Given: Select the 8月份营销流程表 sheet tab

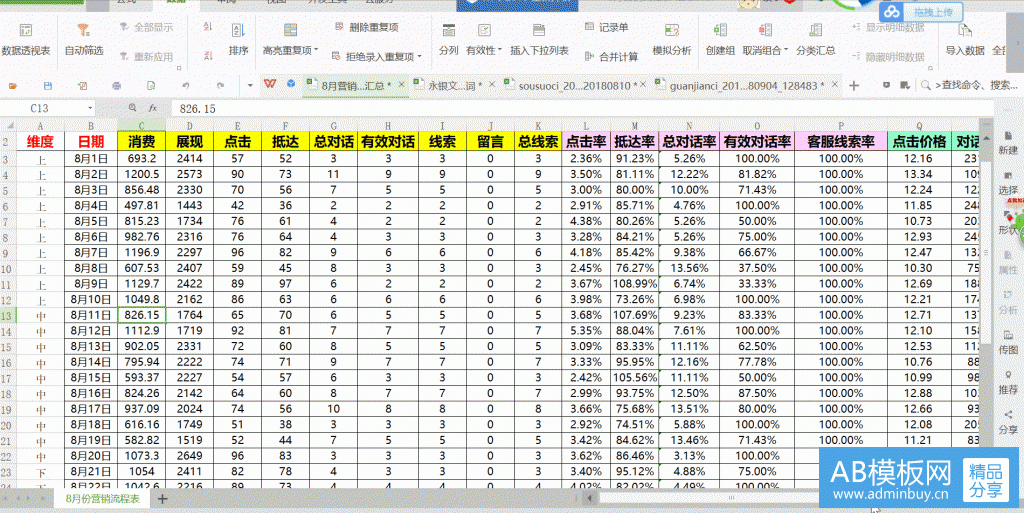Looking at the screenshot, I should pyautogui.click(x=103, y=499).
